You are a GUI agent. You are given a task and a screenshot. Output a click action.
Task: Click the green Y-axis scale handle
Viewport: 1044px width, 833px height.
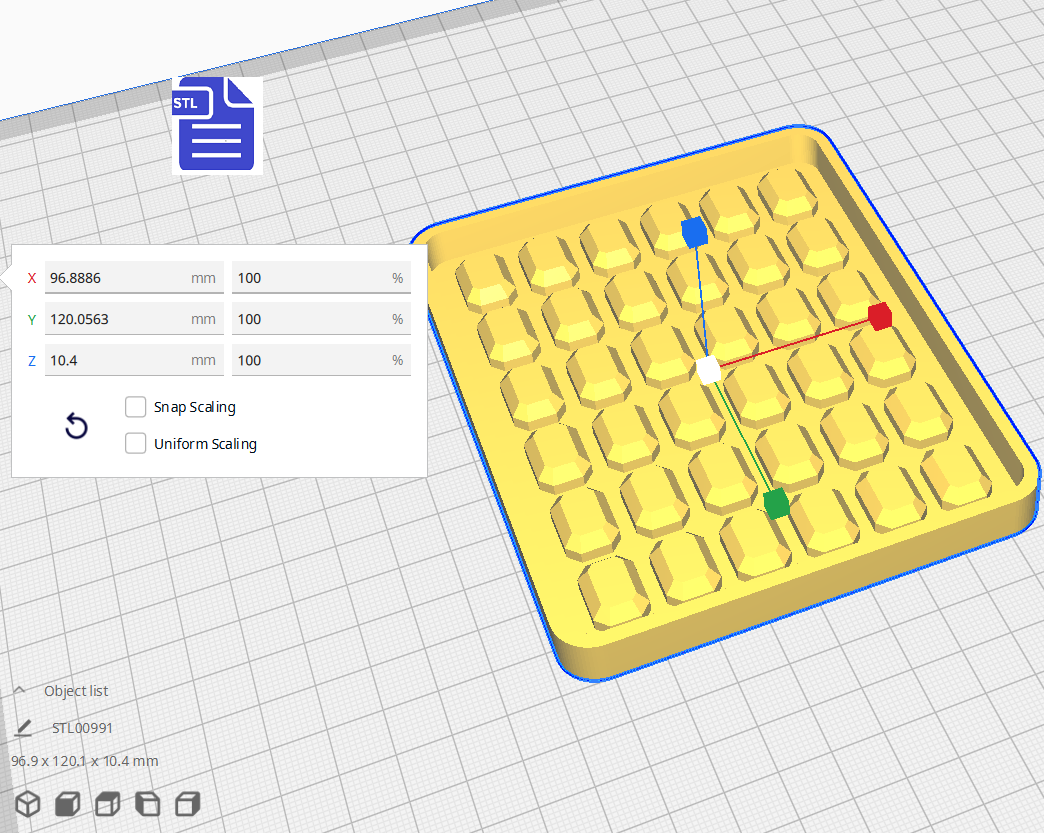tap(778, 504)
